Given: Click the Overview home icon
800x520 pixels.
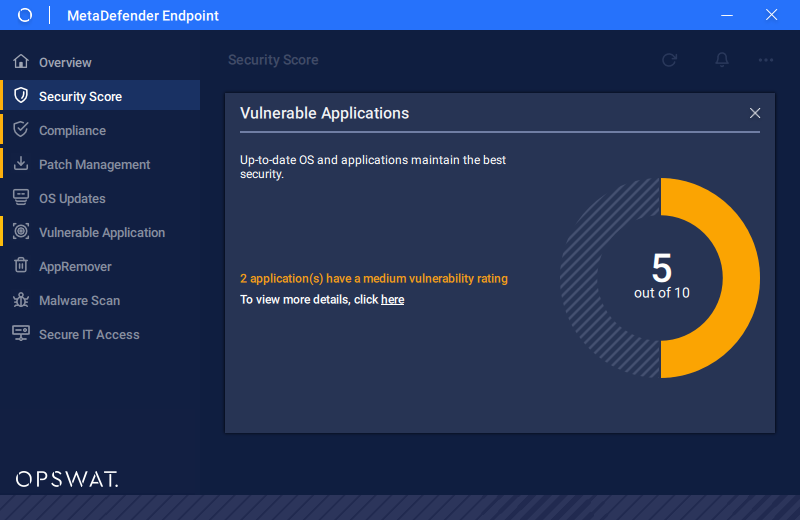Looking at the screenshot, I should click(21, 61).
